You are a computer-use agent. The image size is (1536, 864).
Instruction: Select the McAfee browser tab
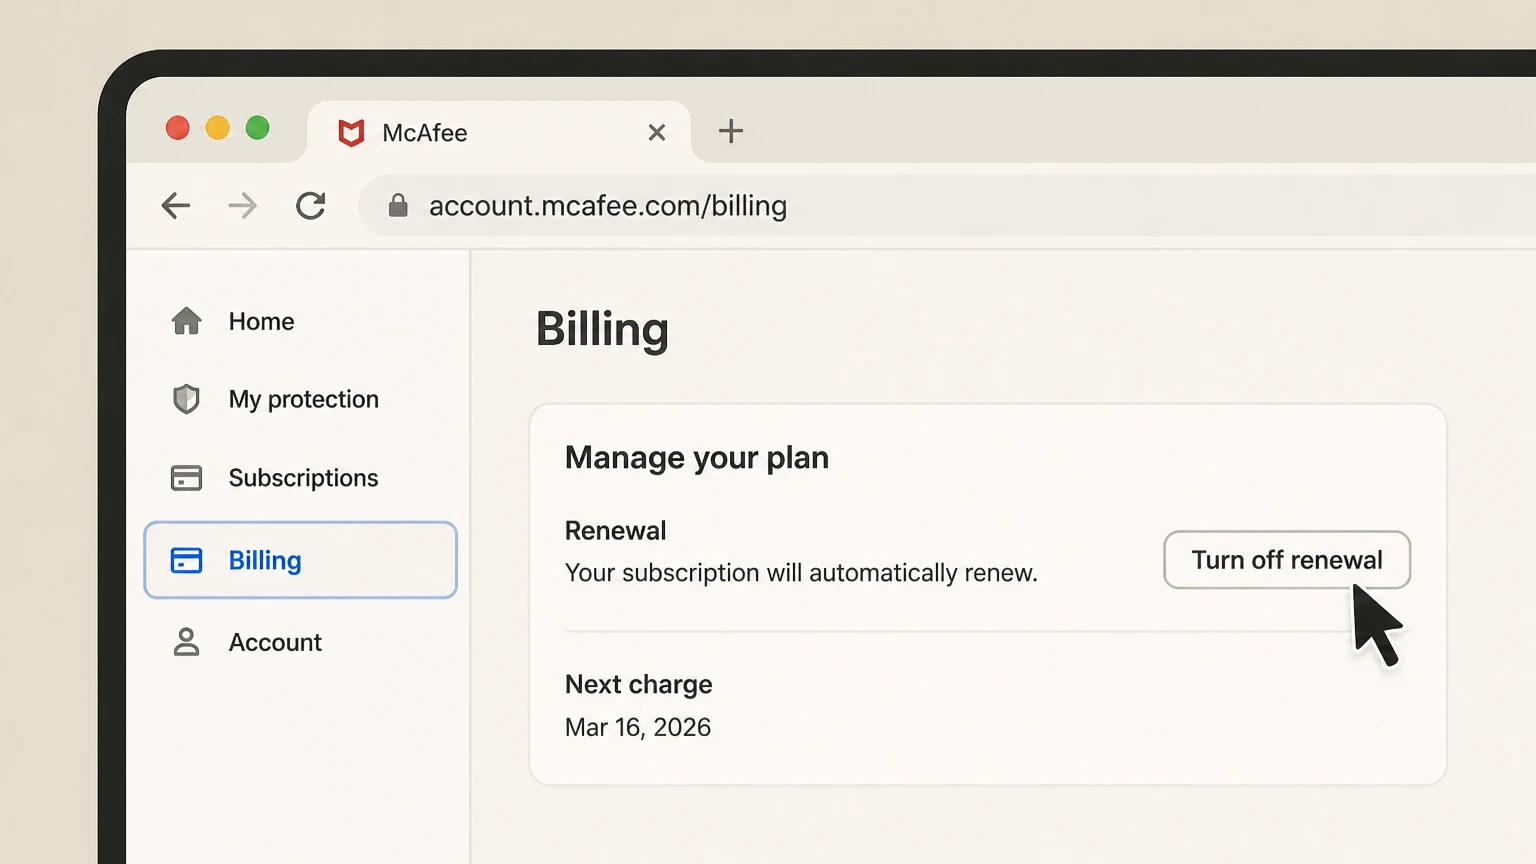coord(499,132)
